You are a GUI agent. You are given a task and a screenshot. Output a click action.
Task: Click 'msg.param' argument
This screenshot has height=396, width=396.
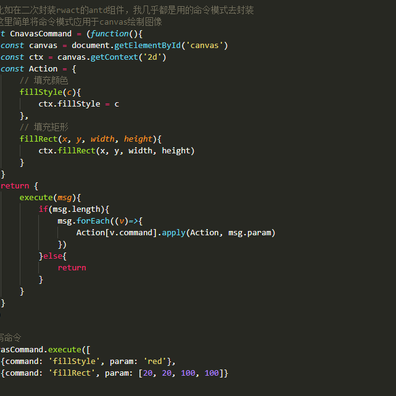[x=249, y=233]
